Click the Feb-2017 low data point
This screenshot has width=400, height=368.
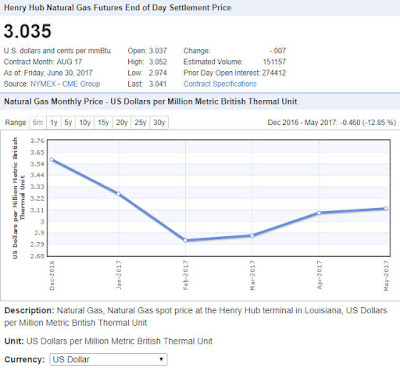pos(185,240)
